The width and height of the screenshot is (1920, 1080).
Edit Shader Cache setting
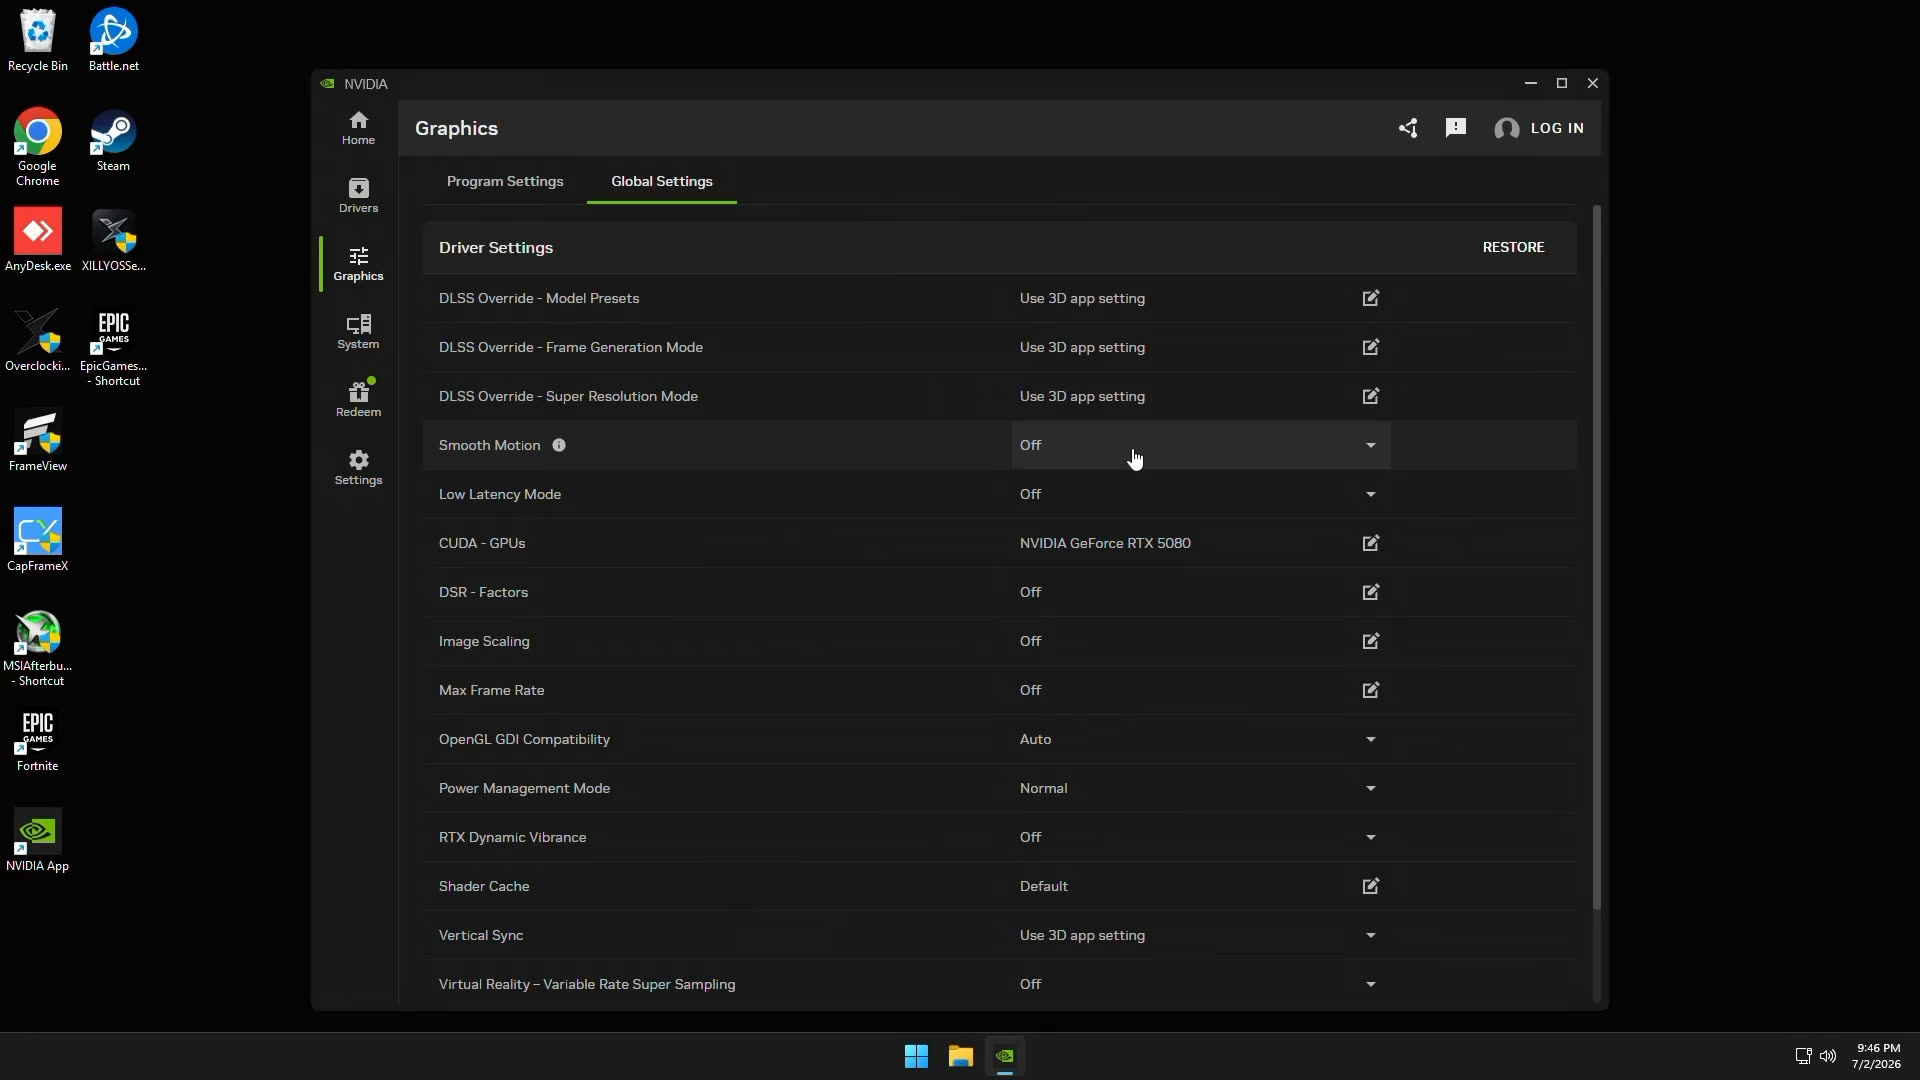pyautogui.click(x=1371, y=886)
